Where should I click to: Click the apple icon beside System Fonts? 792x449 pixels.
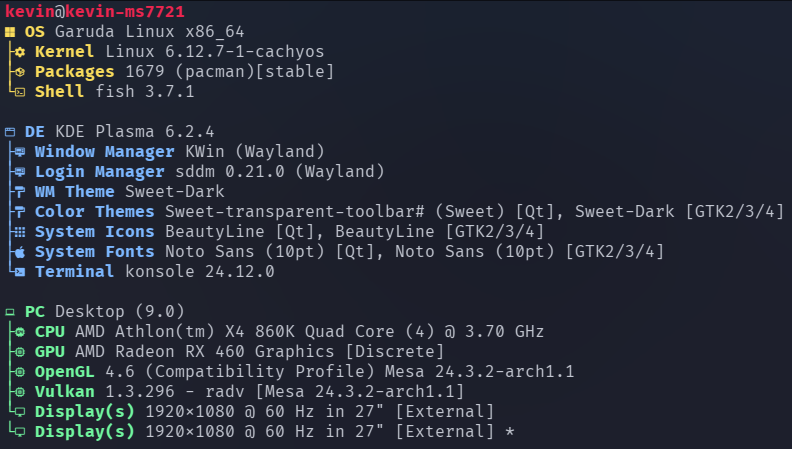click(x=20, y=252)
